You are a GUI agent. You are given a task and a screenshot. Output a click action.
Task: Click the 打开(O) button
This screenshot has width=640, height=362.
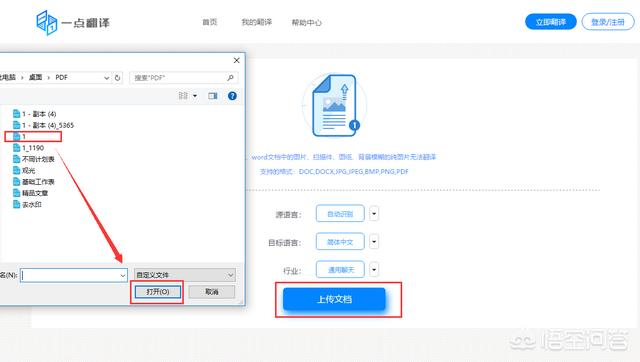pyautogui.click(x=158, y=292)
